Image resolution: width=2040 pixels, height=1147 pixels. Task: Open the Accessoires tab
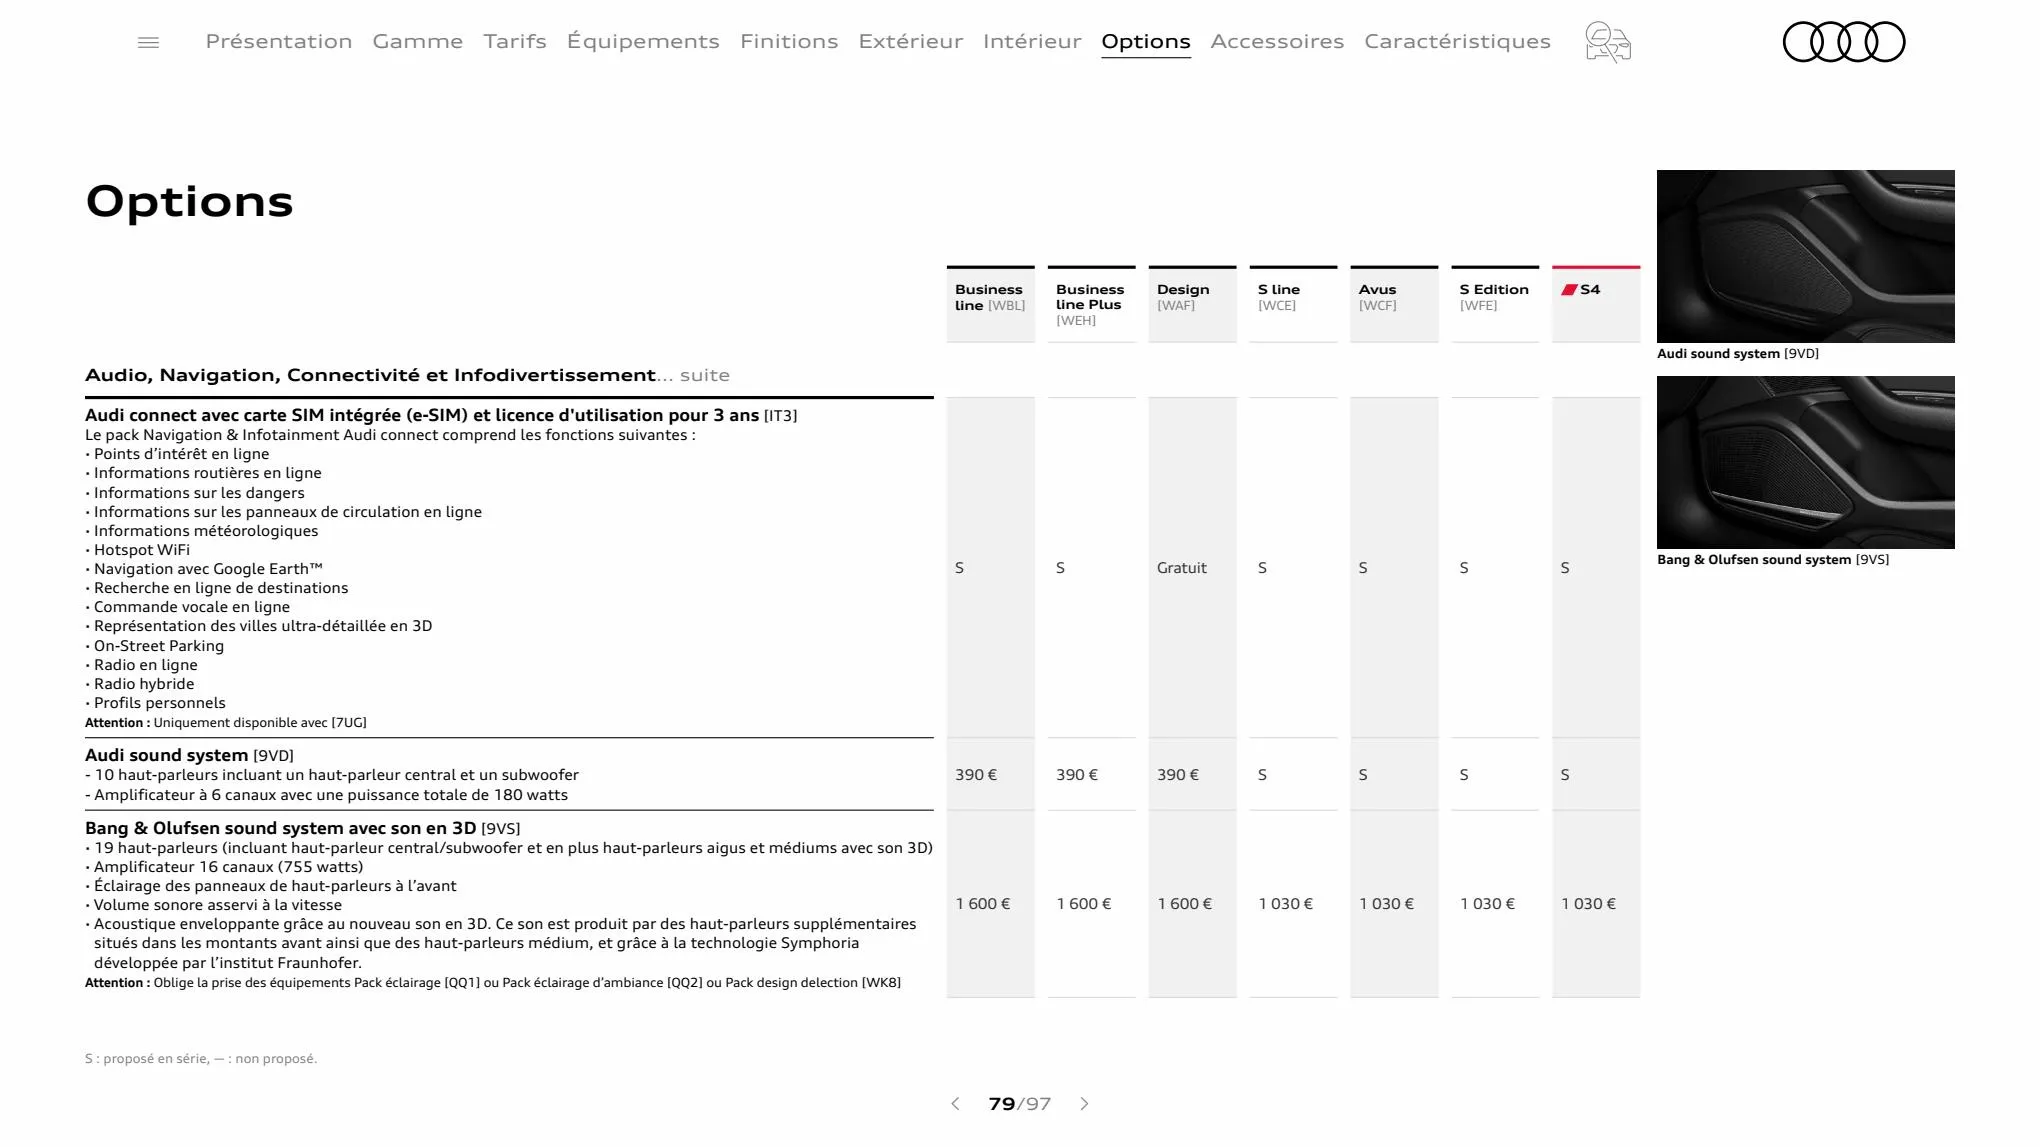coord(1277,41)
